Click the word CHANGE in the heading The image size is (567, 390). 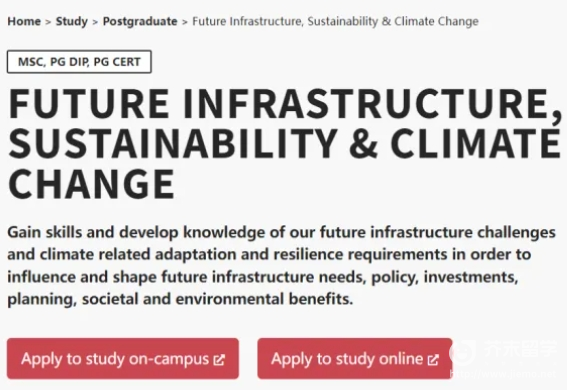tap(91, 184)
